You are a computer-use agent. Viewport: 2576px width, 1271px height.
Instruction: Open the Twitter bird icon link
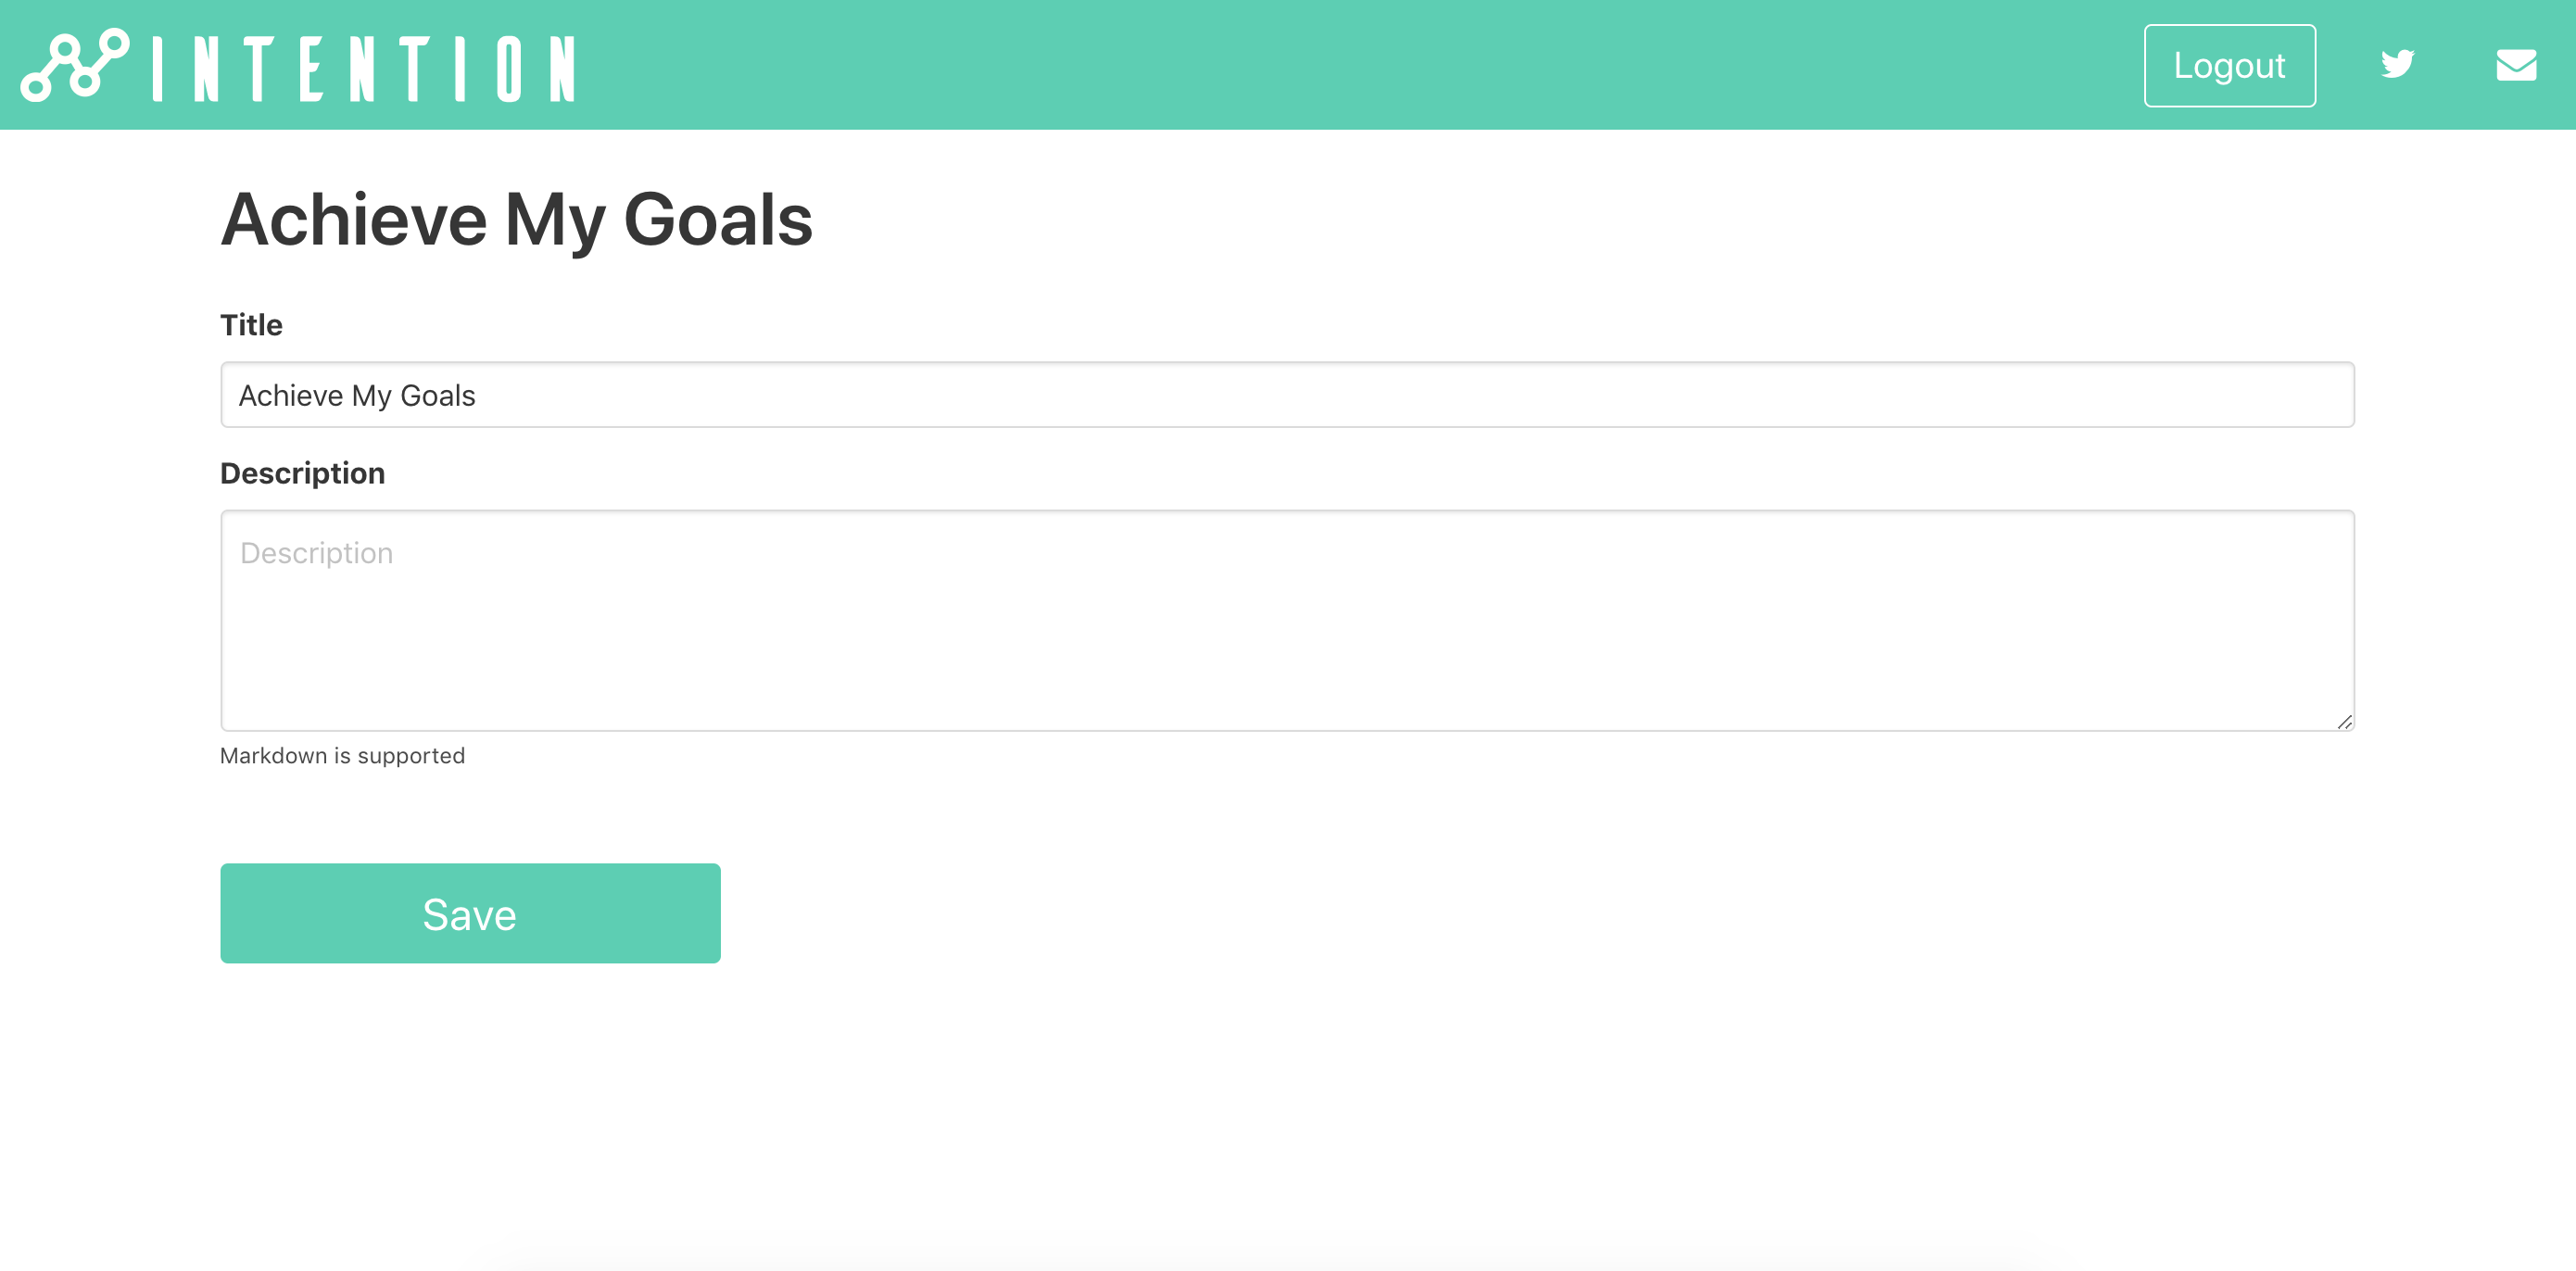click(x=2397, y=65)
